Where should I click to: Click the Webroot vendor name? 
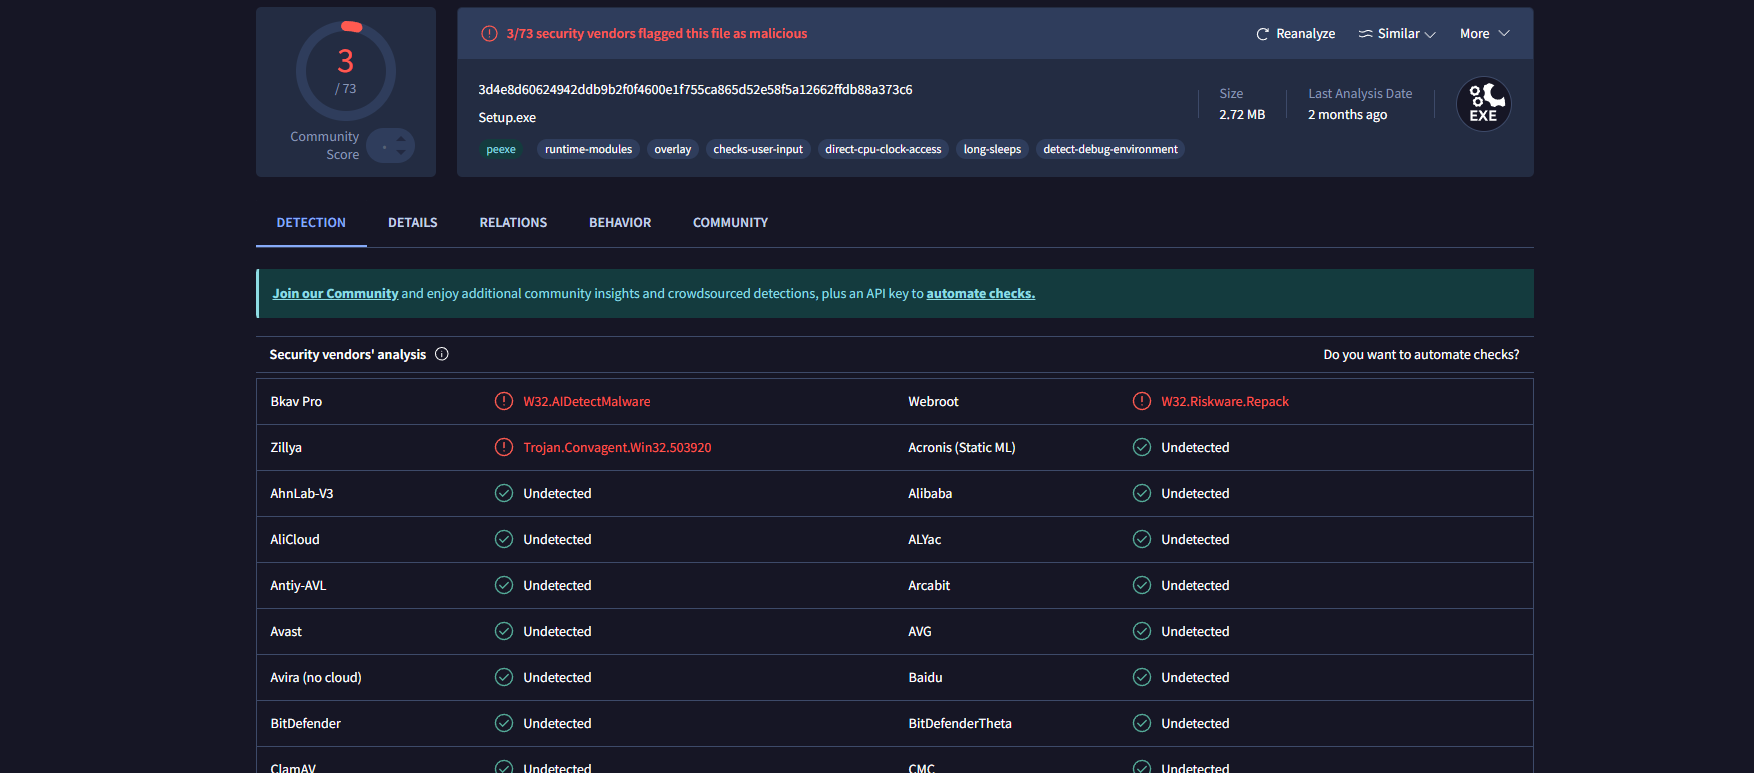933,402
